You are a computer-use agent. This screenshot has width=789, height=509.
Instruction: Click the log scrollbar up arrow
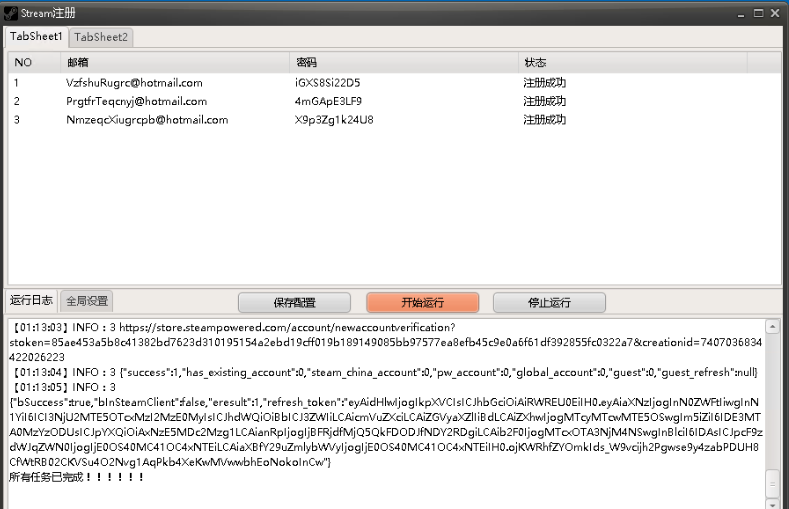[x=772, y=327]
